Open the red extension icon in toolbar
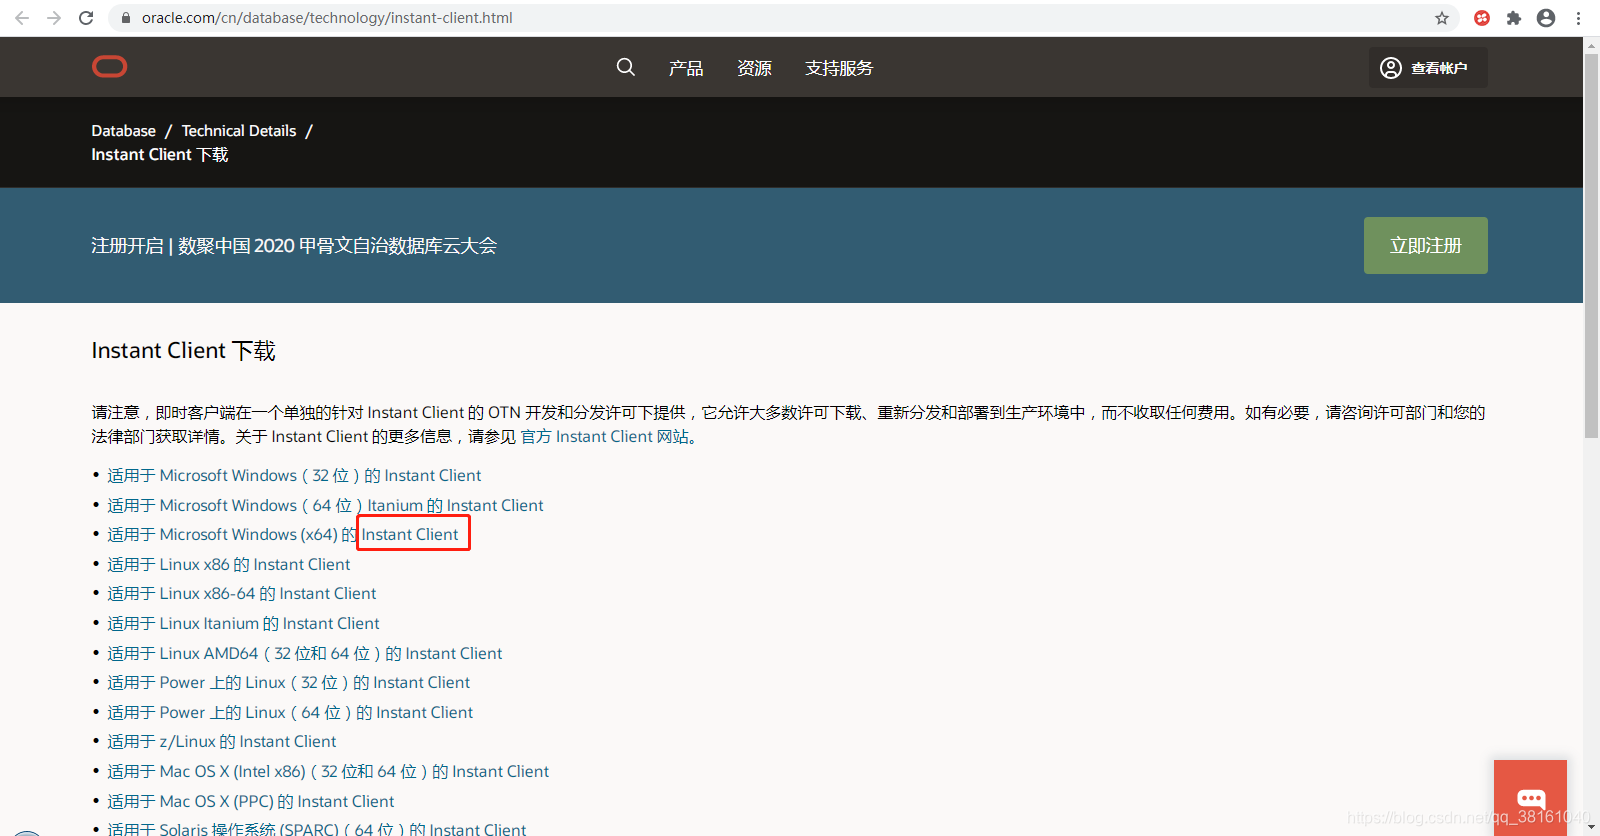The image size is (1600, 836). (x=1482, y=18)
